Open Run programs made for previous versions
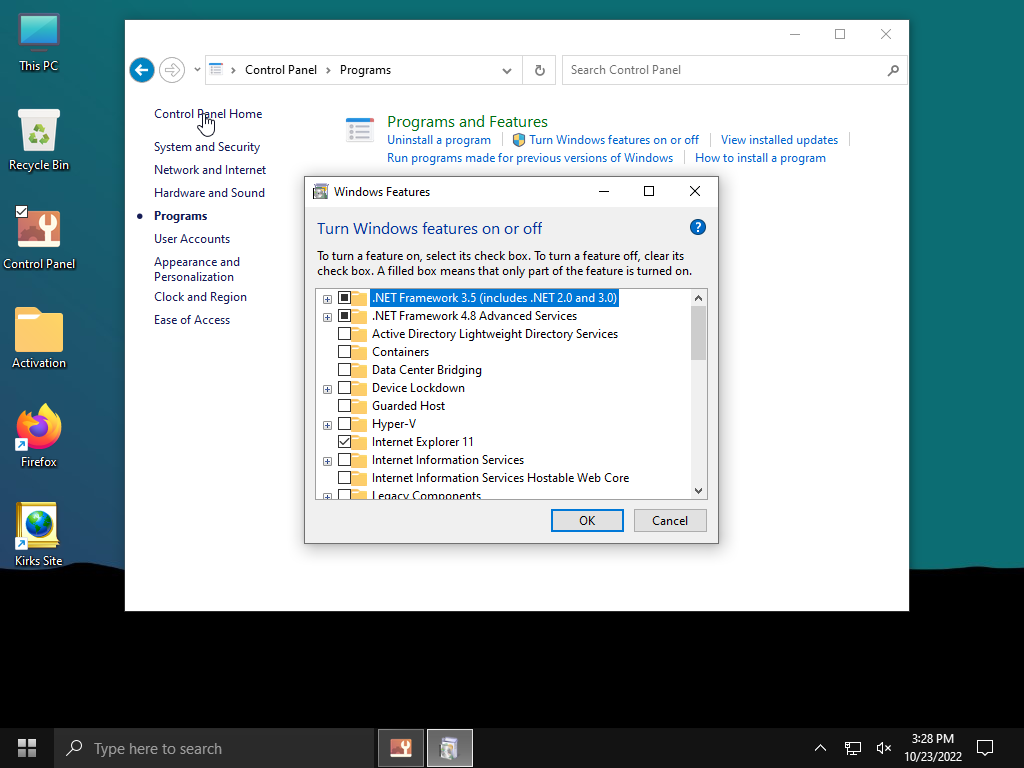This screenshot has height=768, width=1024. point(530,158)
